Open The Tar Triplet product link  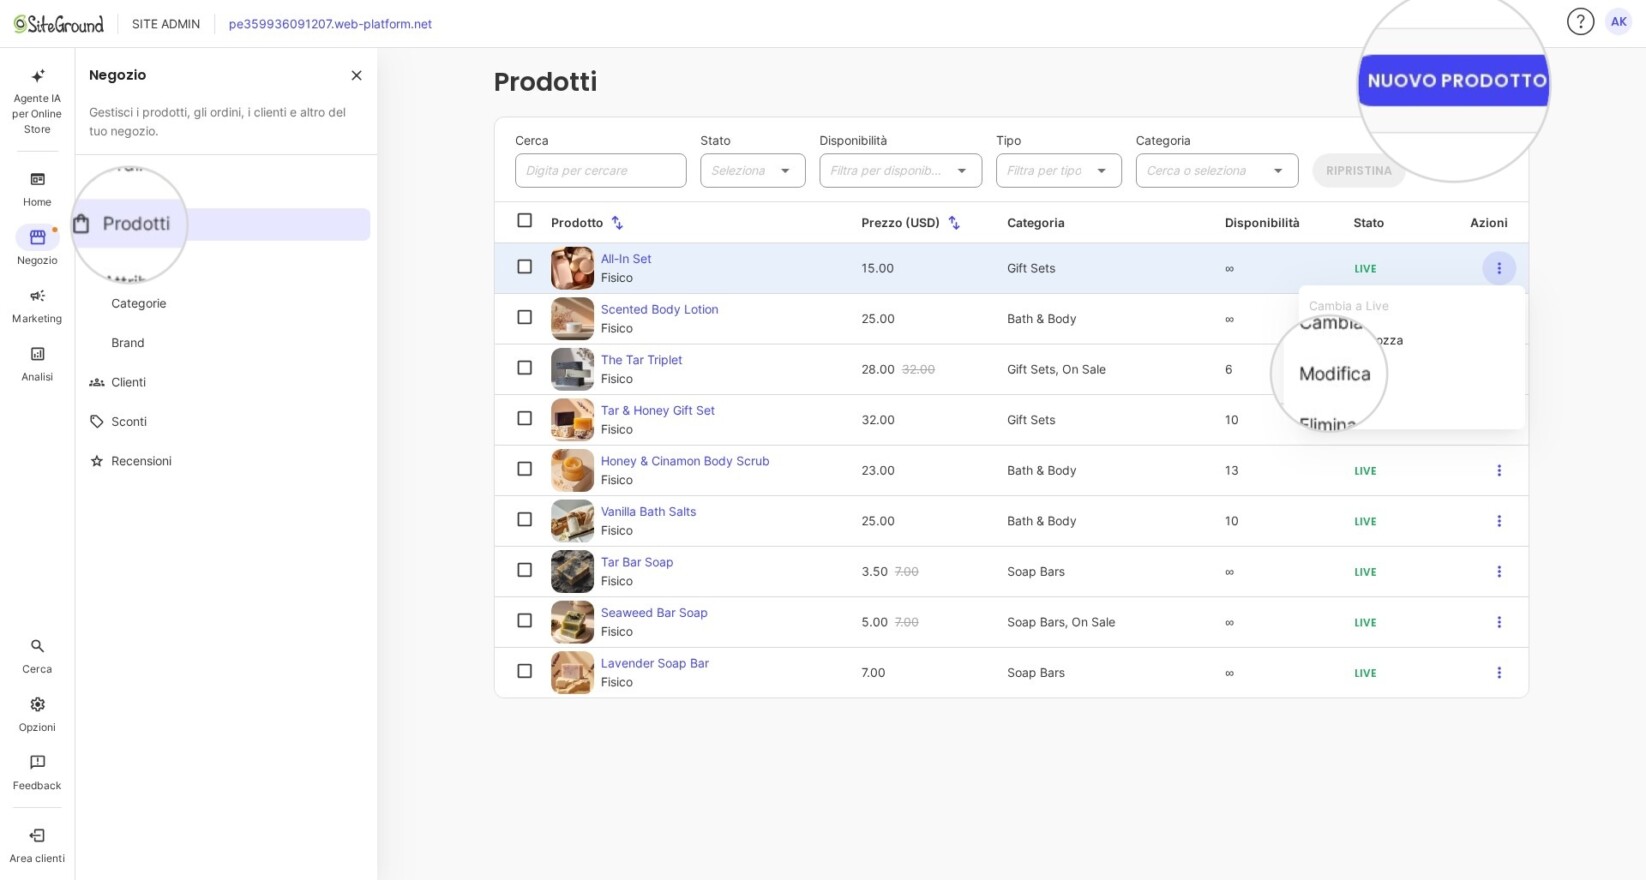[x=641, y=360]
